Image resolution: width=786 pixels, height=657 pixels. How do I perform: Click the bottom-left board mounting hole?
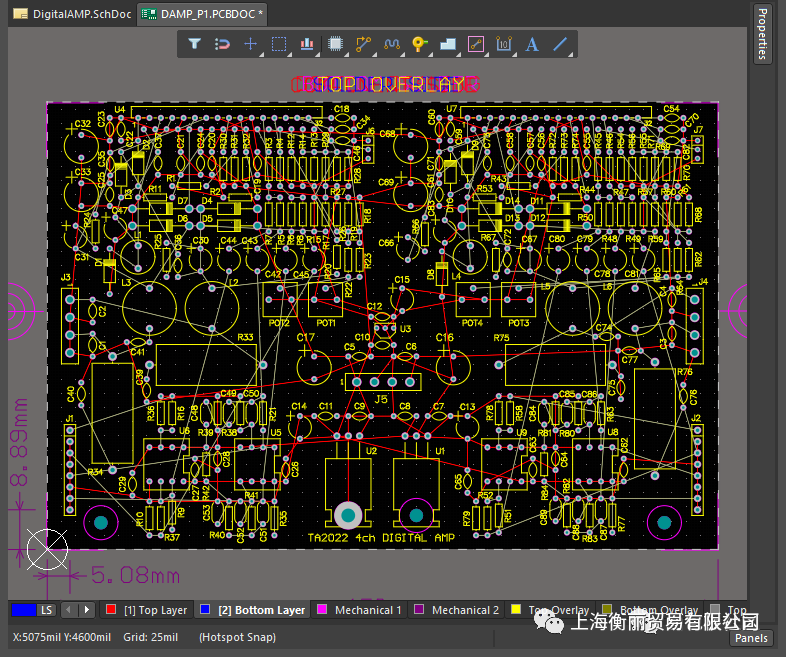(101, 523)
